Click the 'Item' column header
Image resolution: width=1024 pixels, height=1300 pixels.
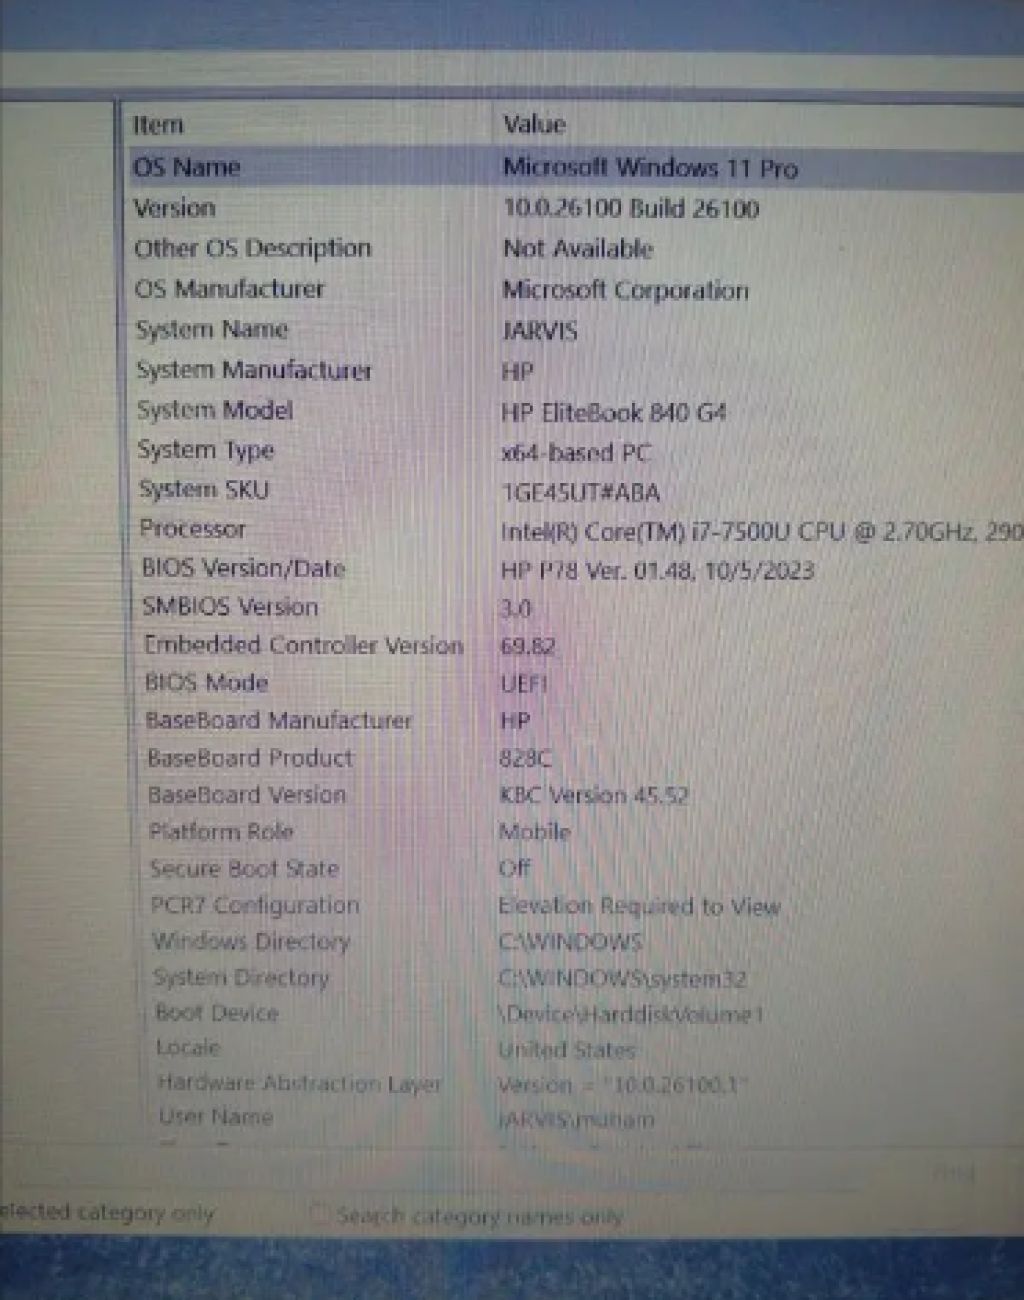click(159, 125)
